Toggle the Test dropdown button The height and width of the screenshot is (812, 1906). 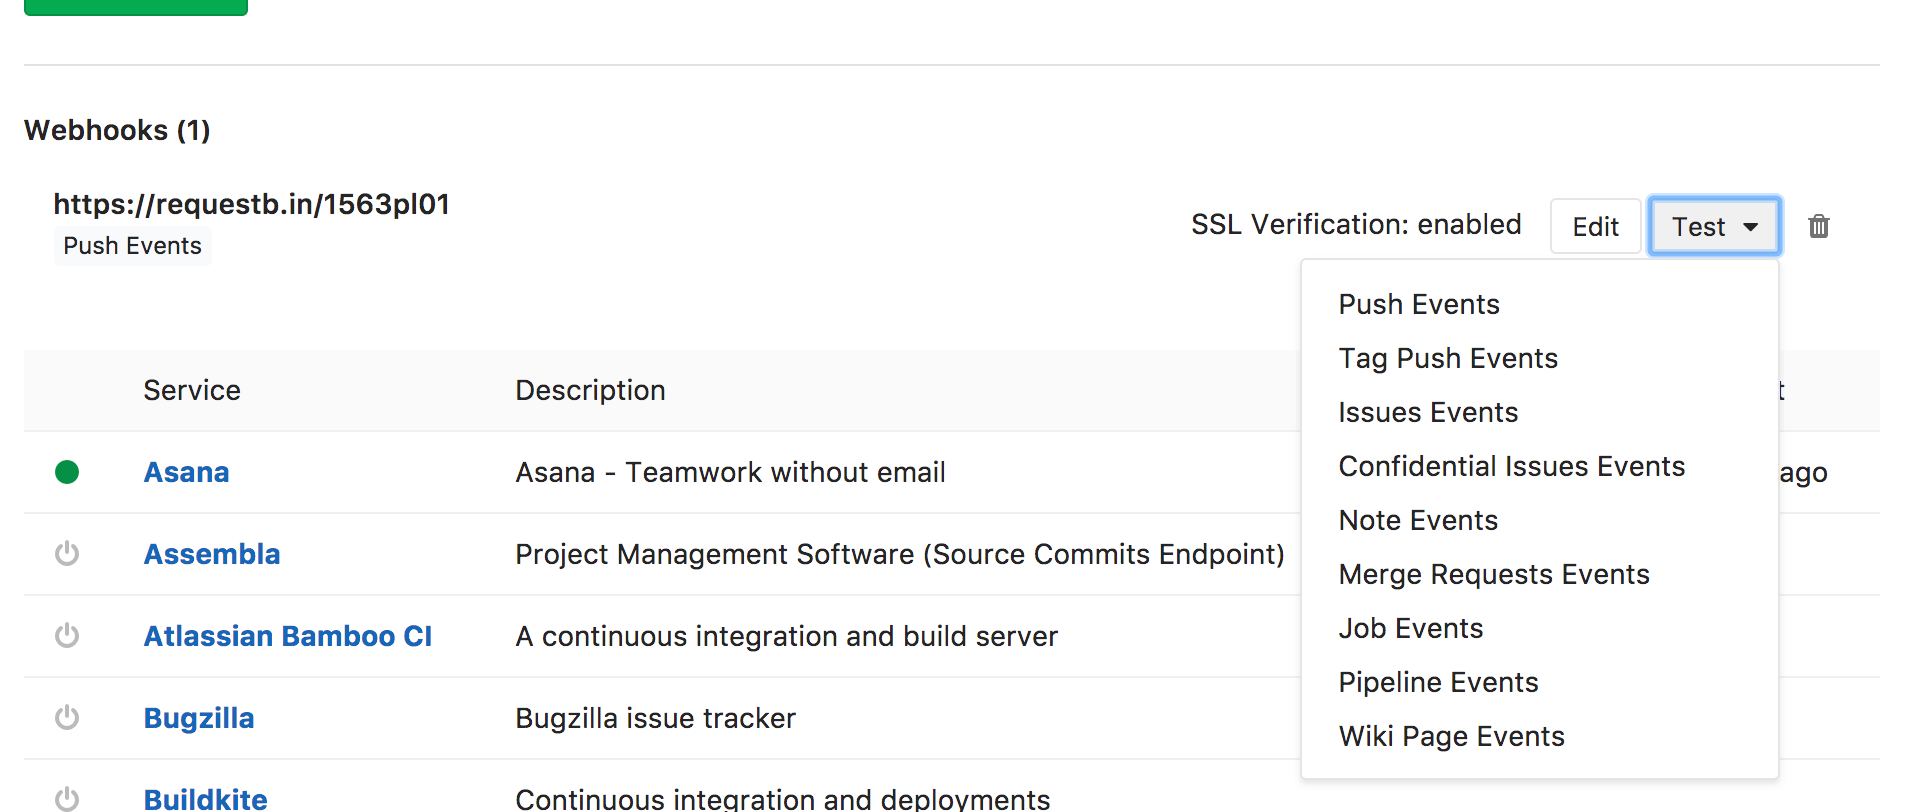click(1713, 227)
